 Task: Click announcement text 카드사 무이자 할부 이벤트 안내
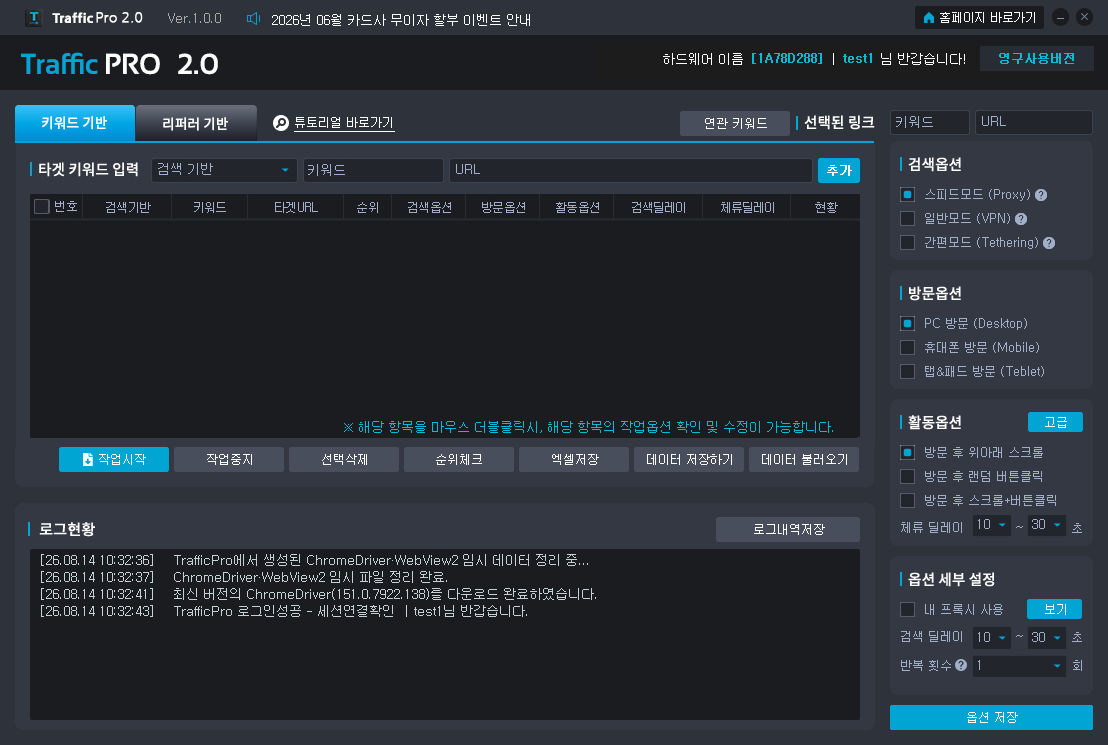pos(401,20)
